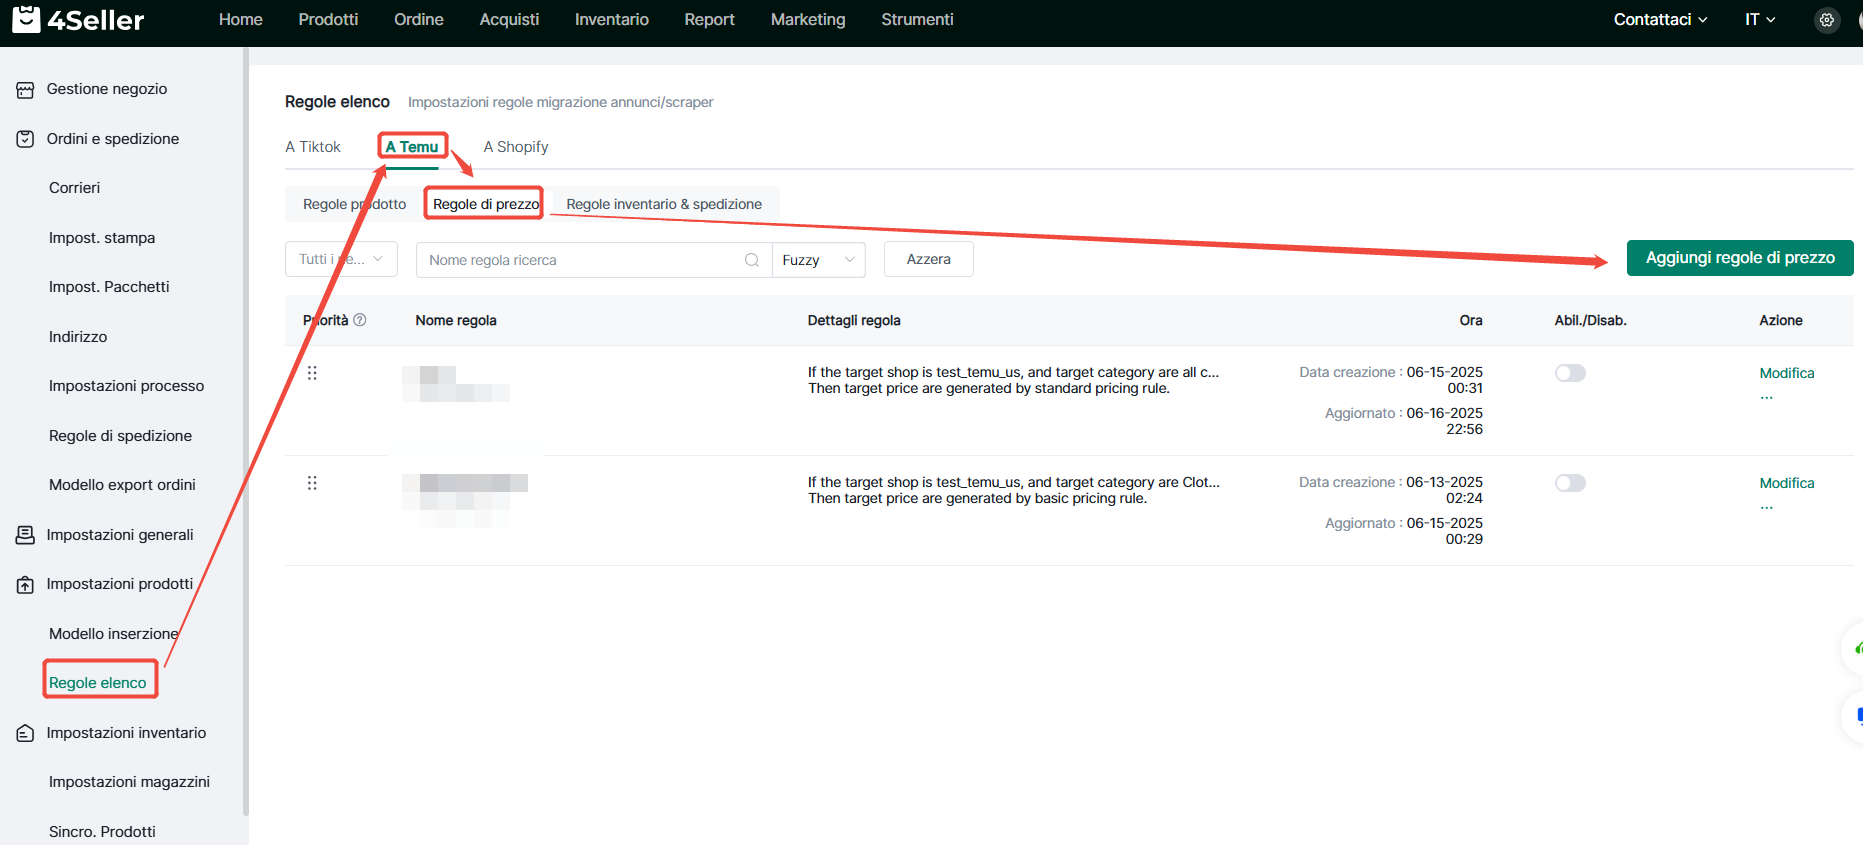Select the Regole di prezzo sub-tab
This screenshot has width=1863, height=845.
(x=486, y=204)
